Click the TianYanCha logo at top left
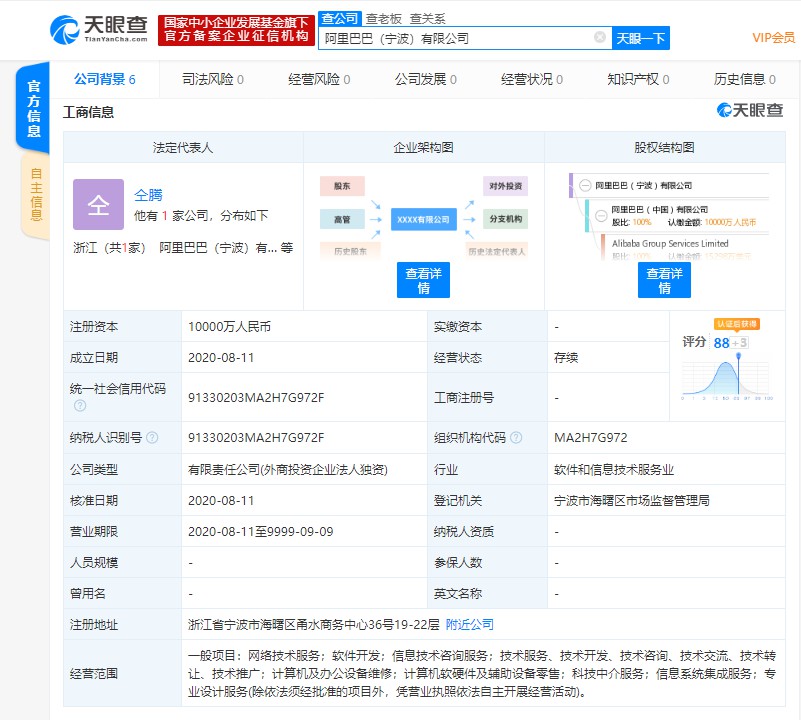Screen dimensions: 801x720 pyautogui.click(x=99, y=29)
